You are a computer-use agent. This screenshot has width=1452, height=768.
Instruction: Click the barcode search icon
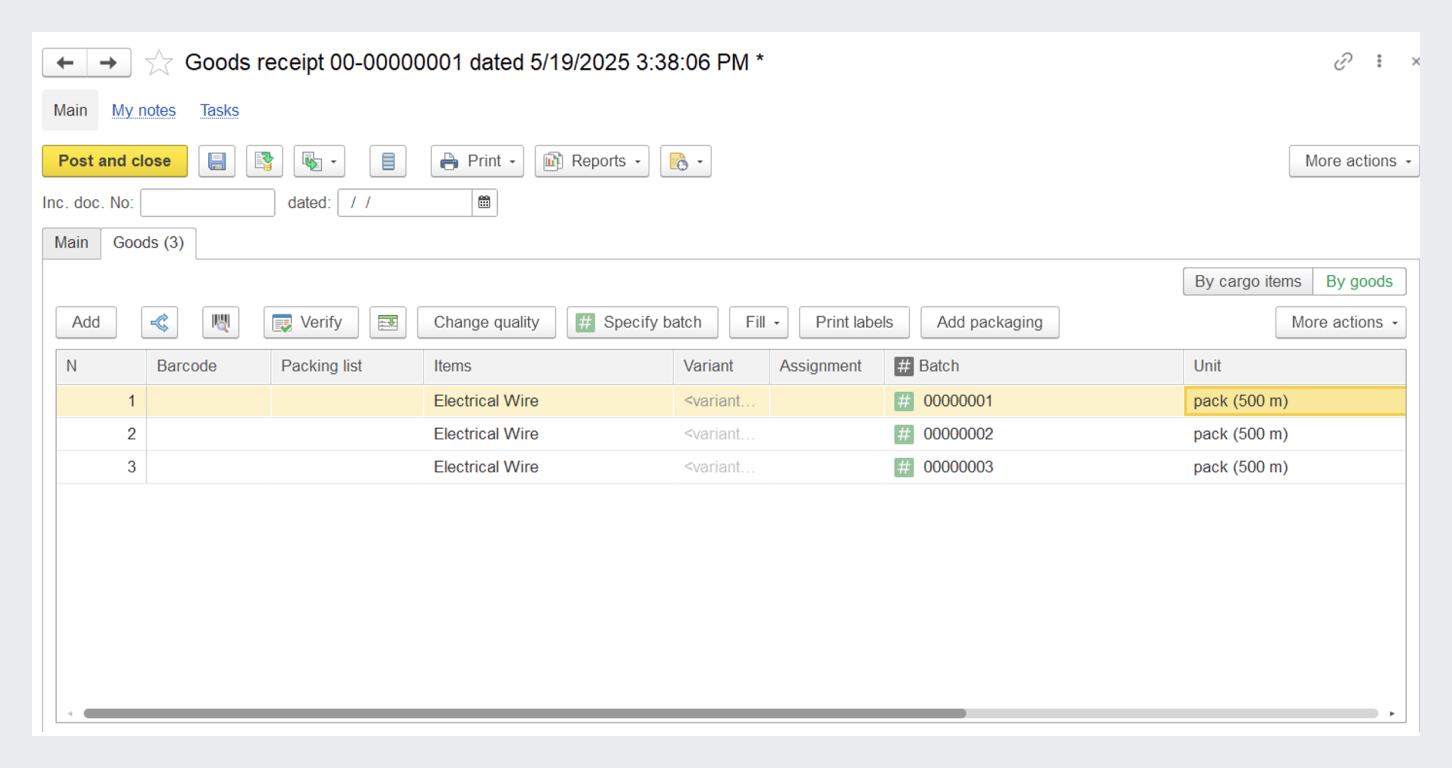[x=220, y=322]
